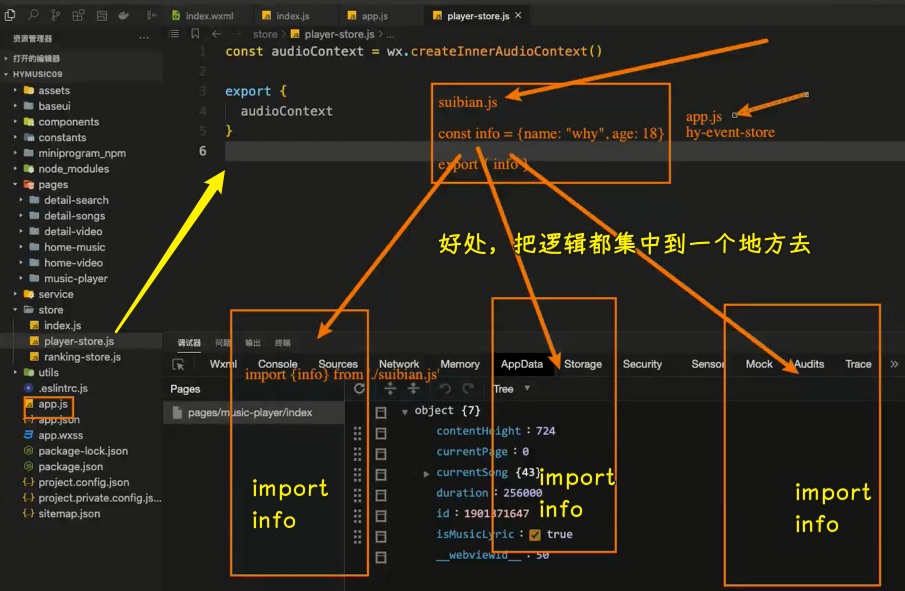Expand the currentSong {43} node

[426, 474]
